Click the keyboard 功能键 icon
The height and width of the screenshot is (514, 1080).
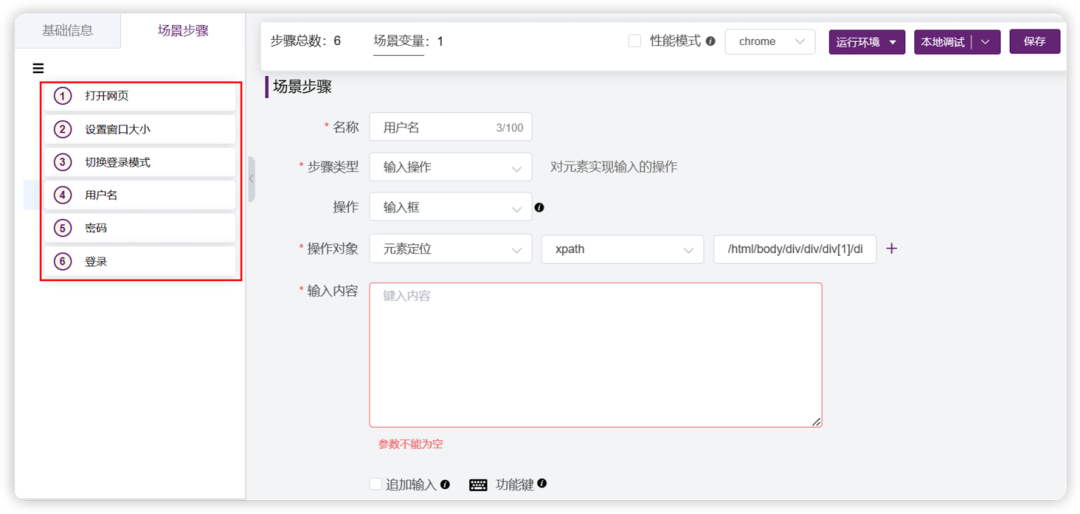pyautogui.click(x=478, y=485)
